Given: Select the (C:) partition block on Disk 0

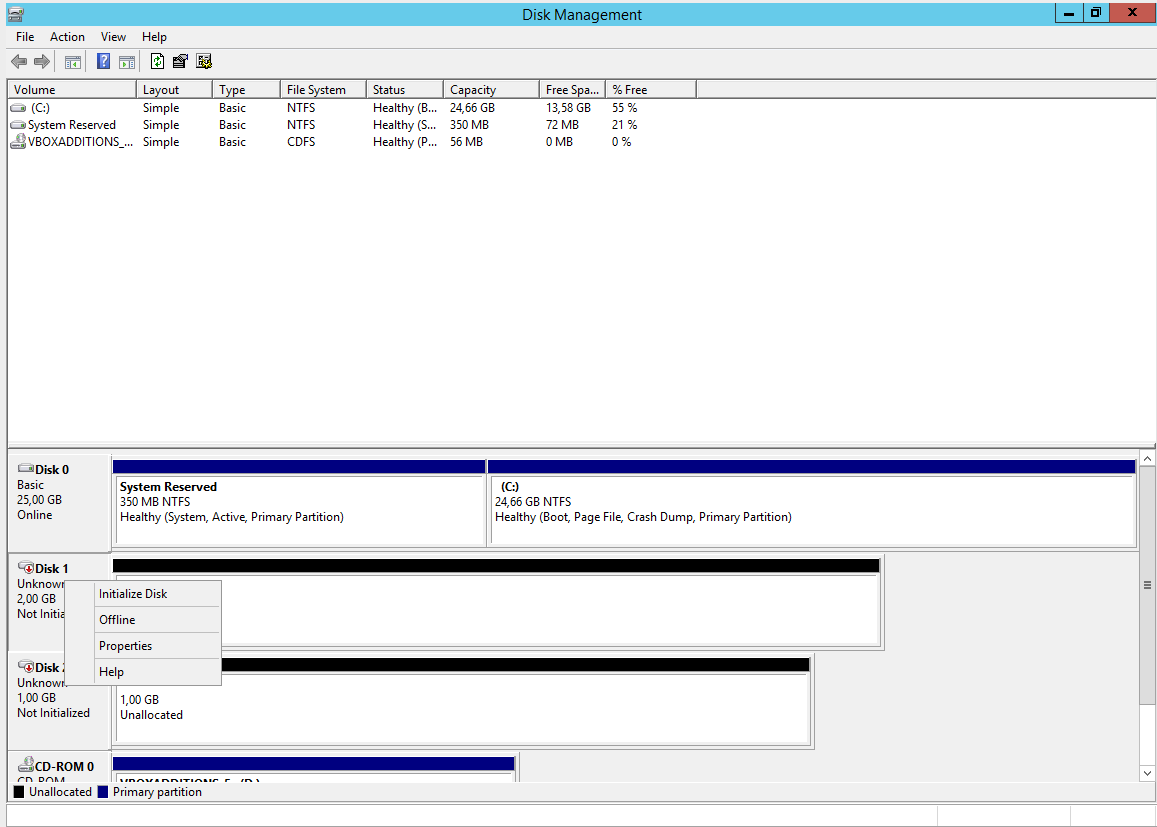Looking at the screenshot, I should (811, 502).
